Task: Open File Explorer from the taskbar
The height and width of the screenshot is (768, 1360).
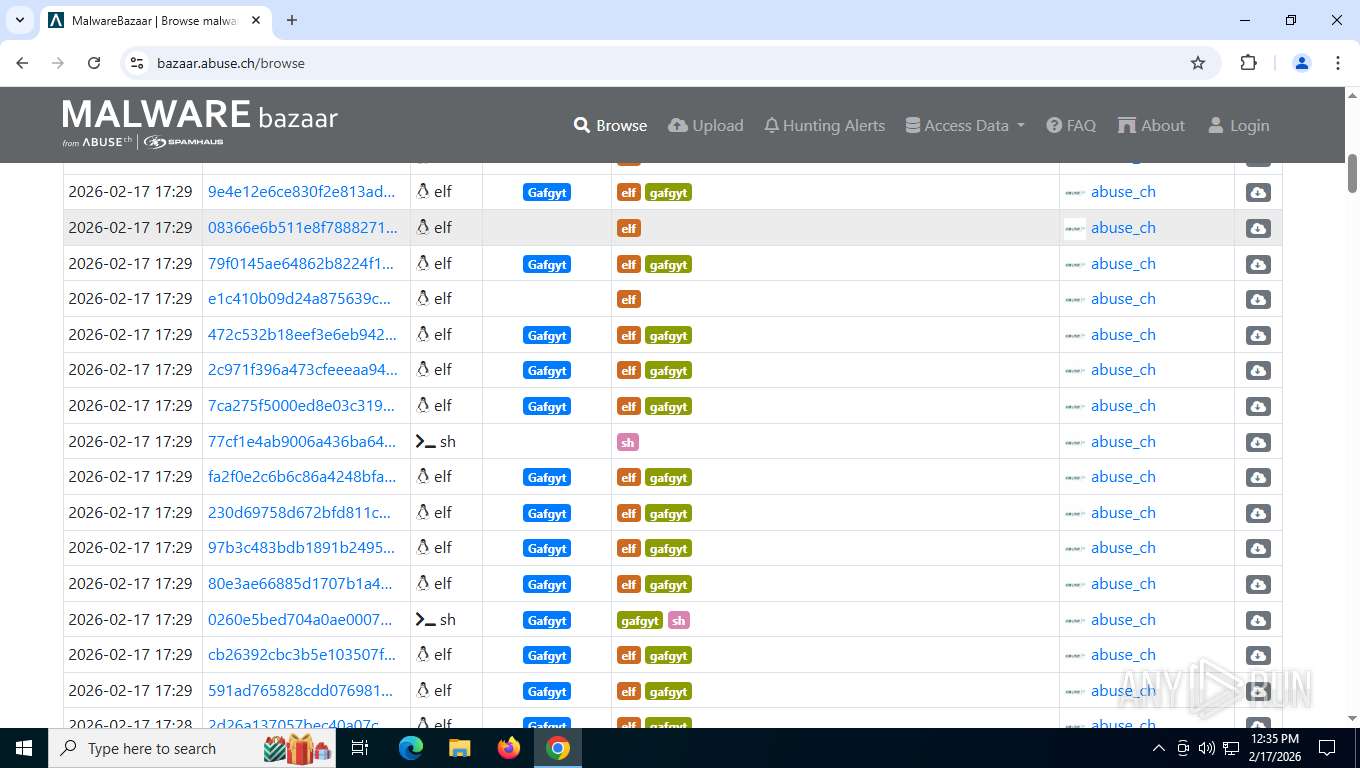Action: [x=459, y=748]
